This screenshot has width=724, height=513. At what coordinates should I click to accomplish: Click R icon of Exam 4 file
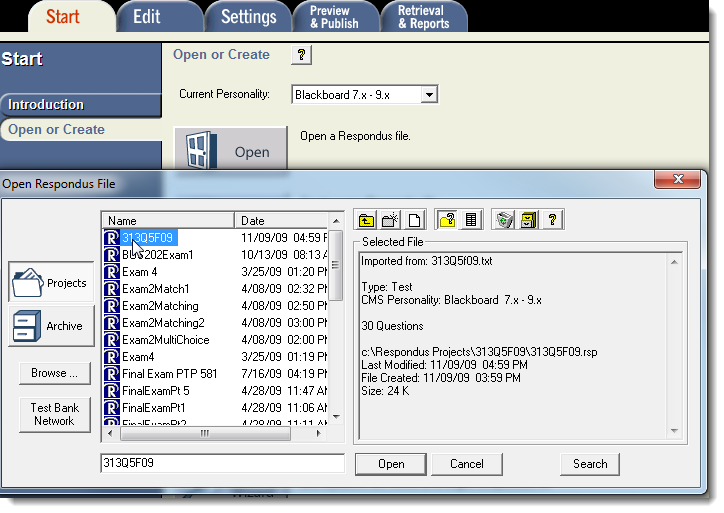(112, 272)
